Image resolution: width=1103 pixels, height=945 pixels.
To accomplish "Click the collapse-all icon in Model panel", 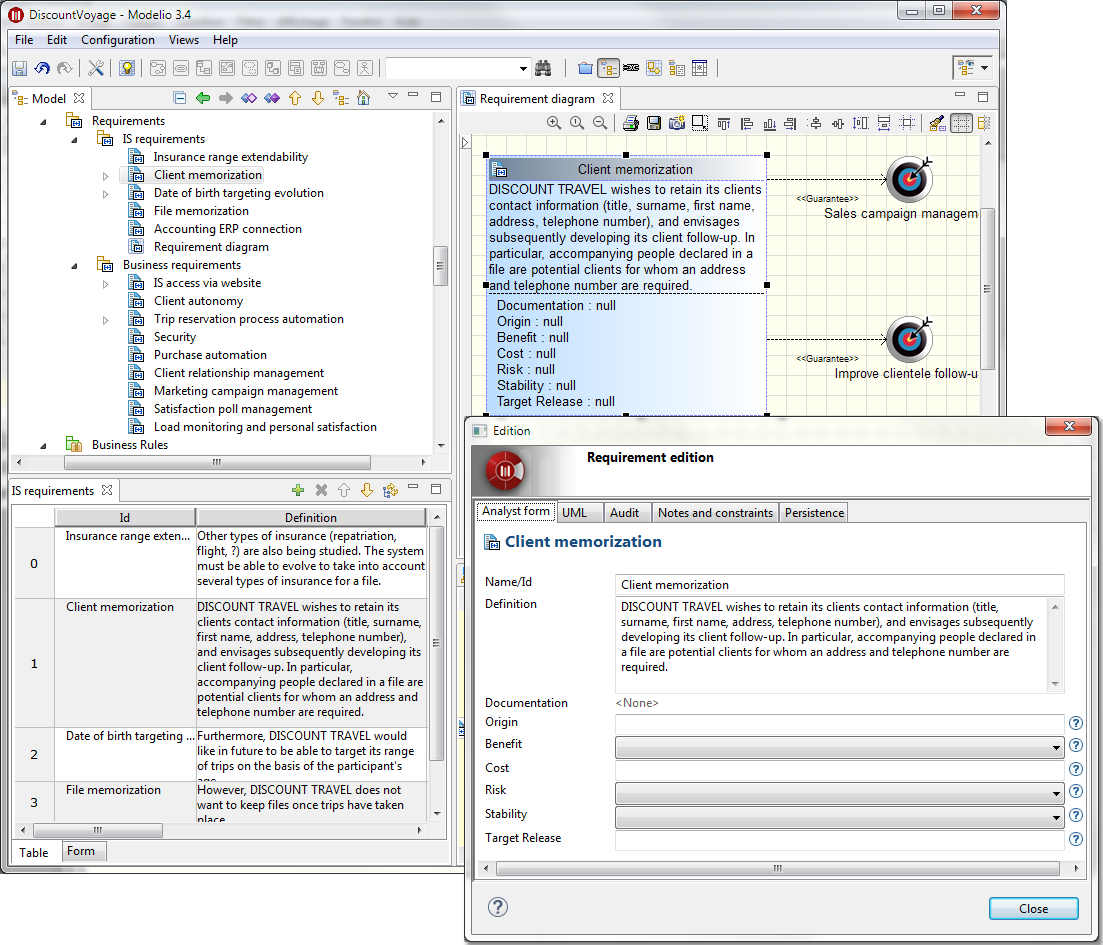I will coord(179,98).
